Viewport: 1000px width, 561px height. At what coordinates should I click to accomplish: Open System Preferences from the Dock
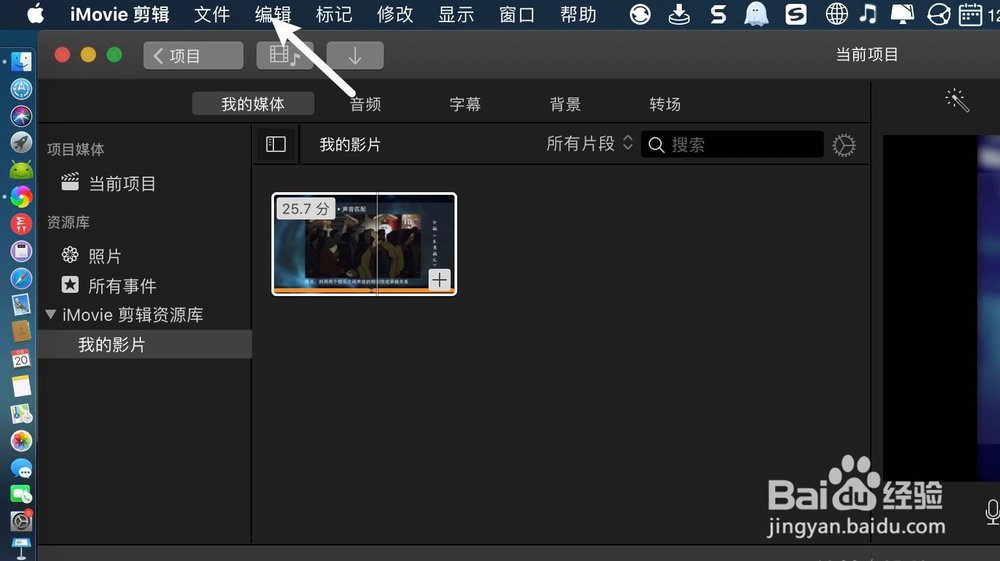(x=21, y=521)
